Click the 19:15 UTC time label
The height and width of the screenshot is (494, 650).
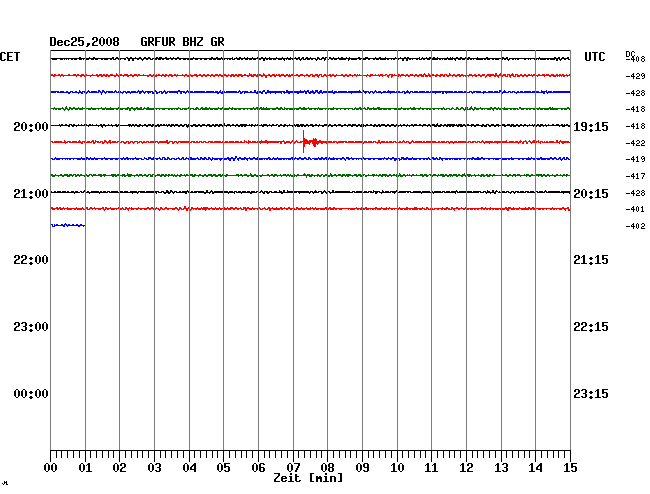(591, 127)
